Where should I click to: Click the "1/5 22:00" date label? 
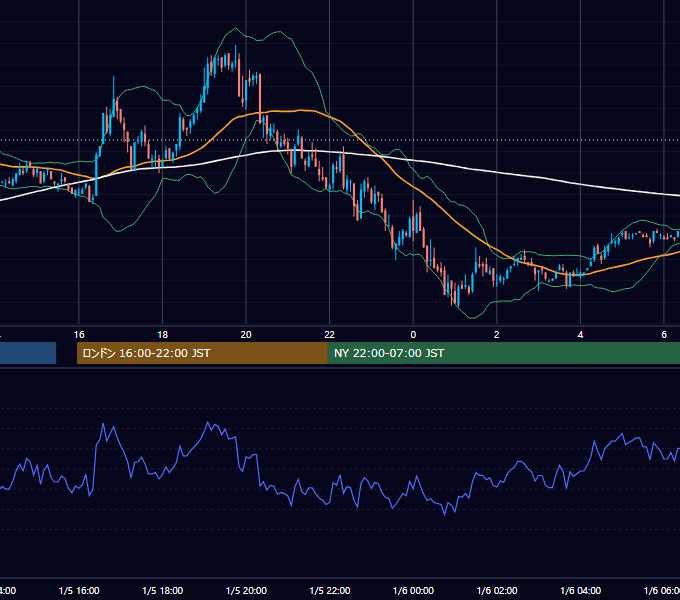pyautogui.click(x=330, y=590)
